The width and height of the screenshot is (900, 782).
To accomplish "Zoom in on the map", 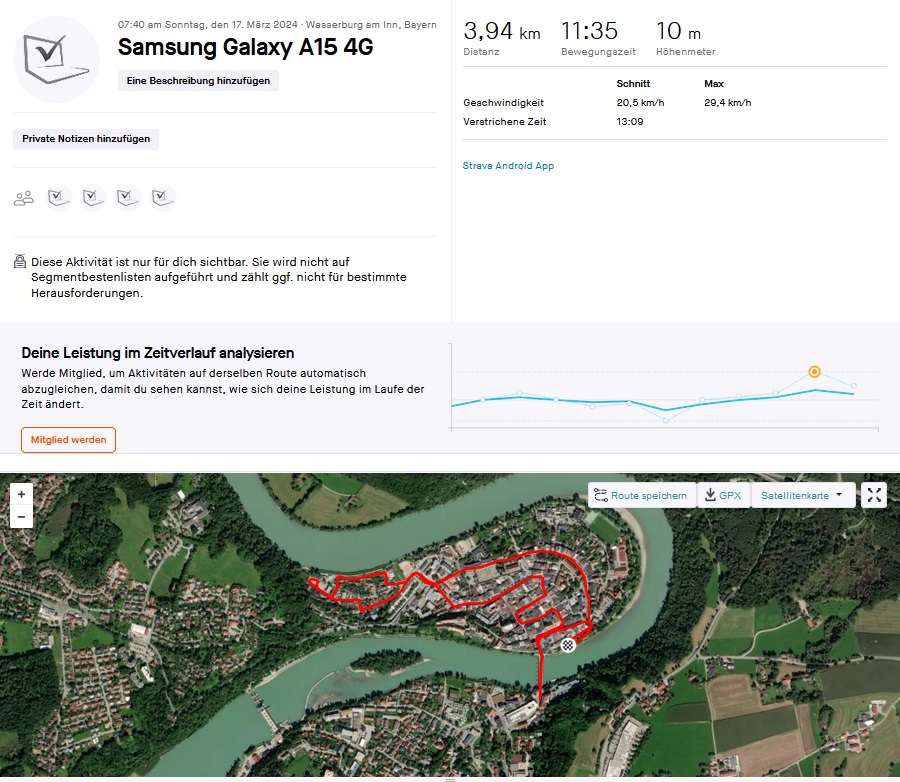I will point(22,494).
